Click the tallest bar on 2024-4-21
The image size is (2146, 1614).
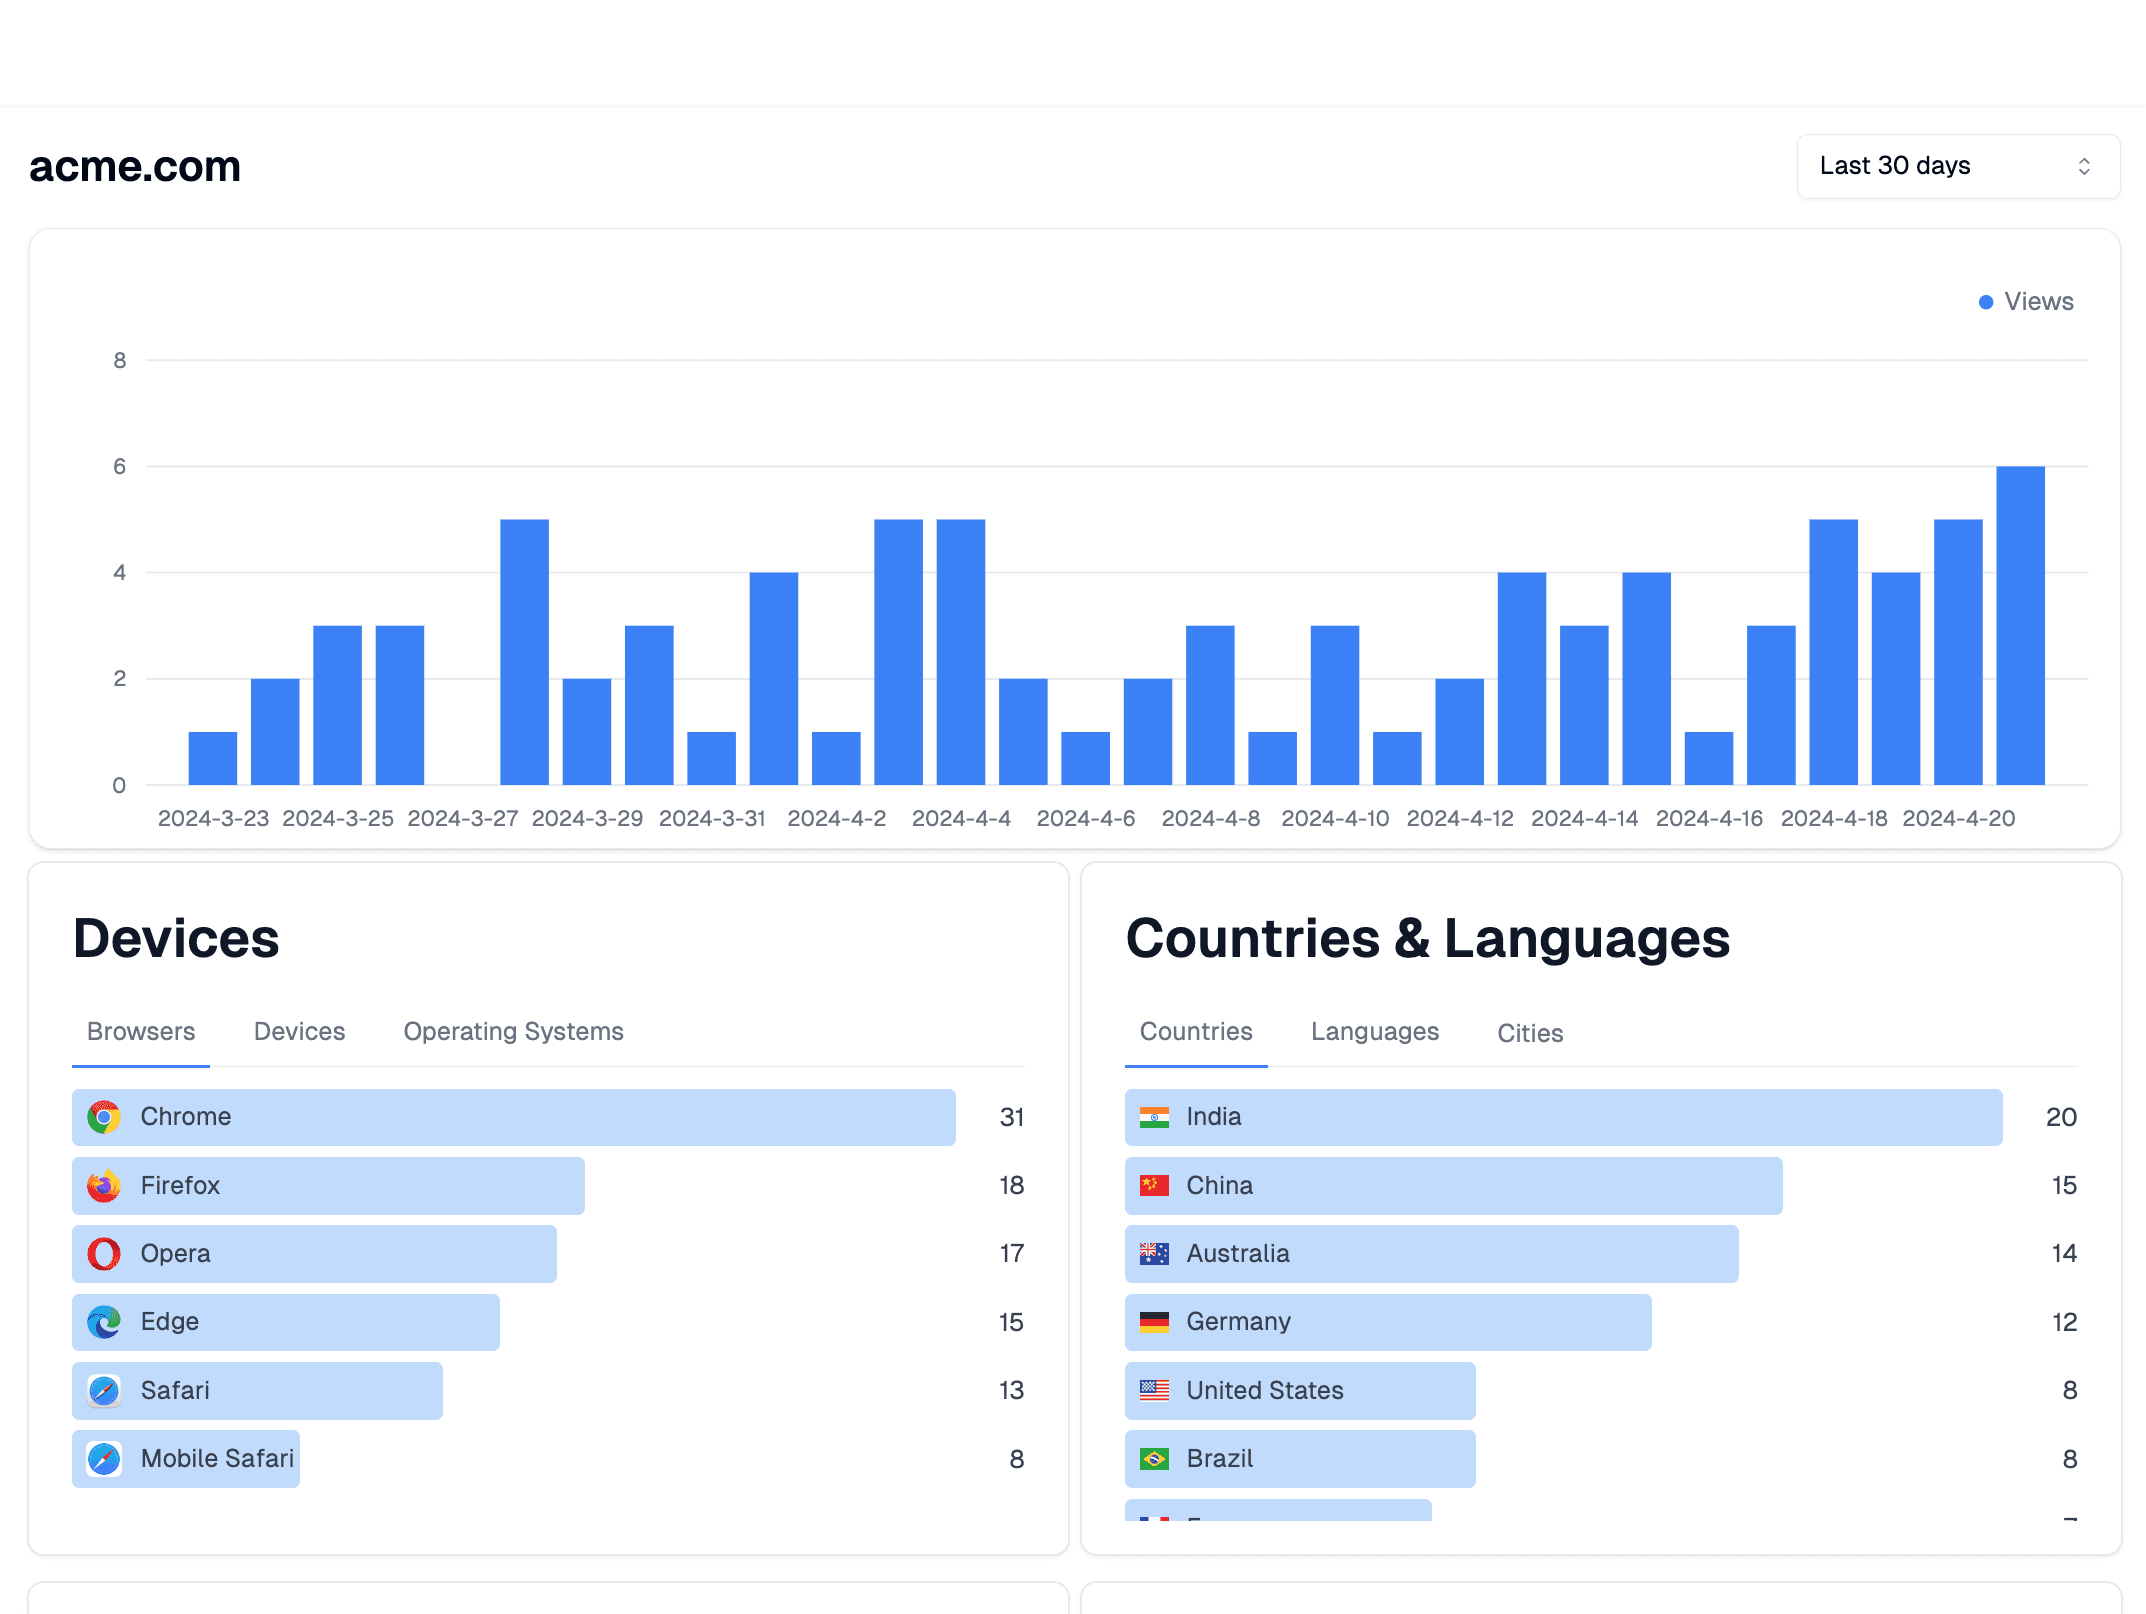pyautogui.click(x=2020, y=625)
